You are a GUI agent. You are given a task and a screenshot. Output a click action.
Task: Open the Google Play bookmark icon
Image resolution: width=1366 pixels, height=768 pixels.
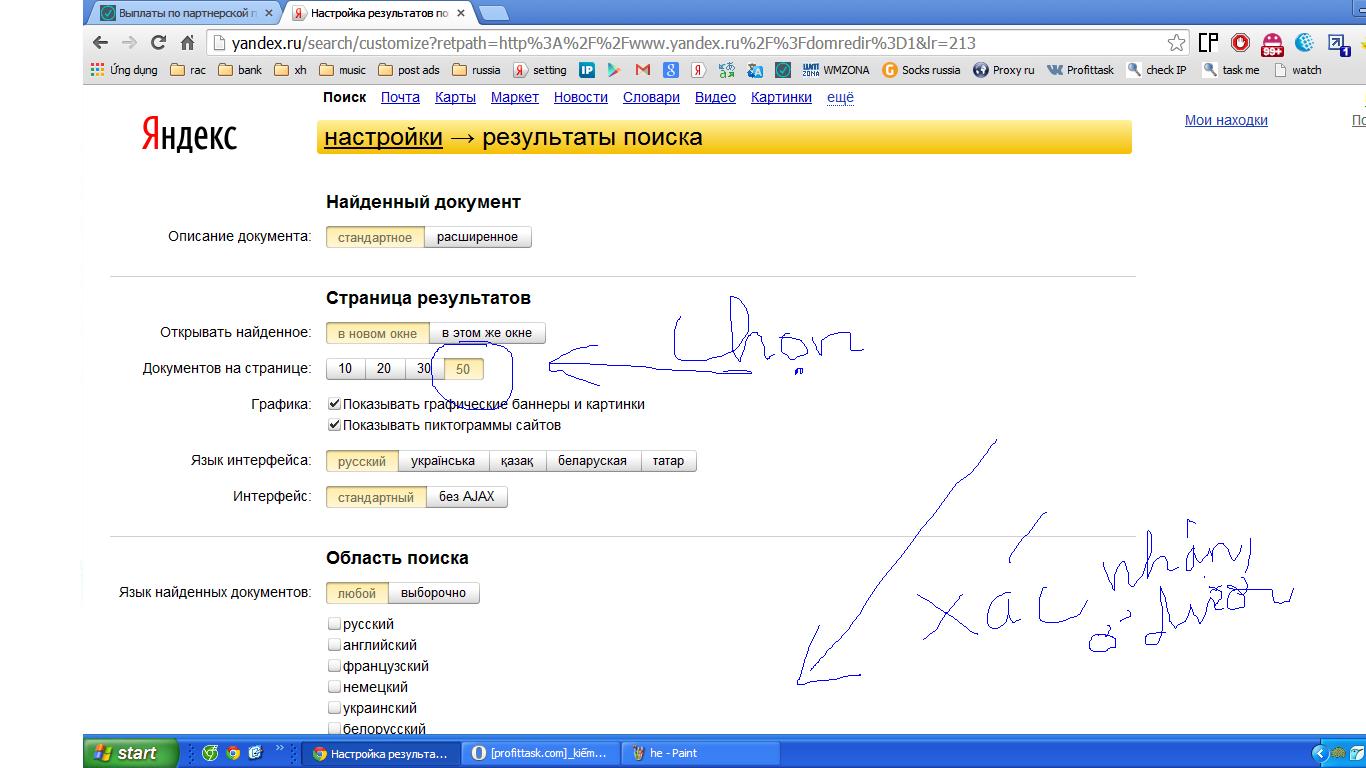pyautogui.click(x=614, y=70)
